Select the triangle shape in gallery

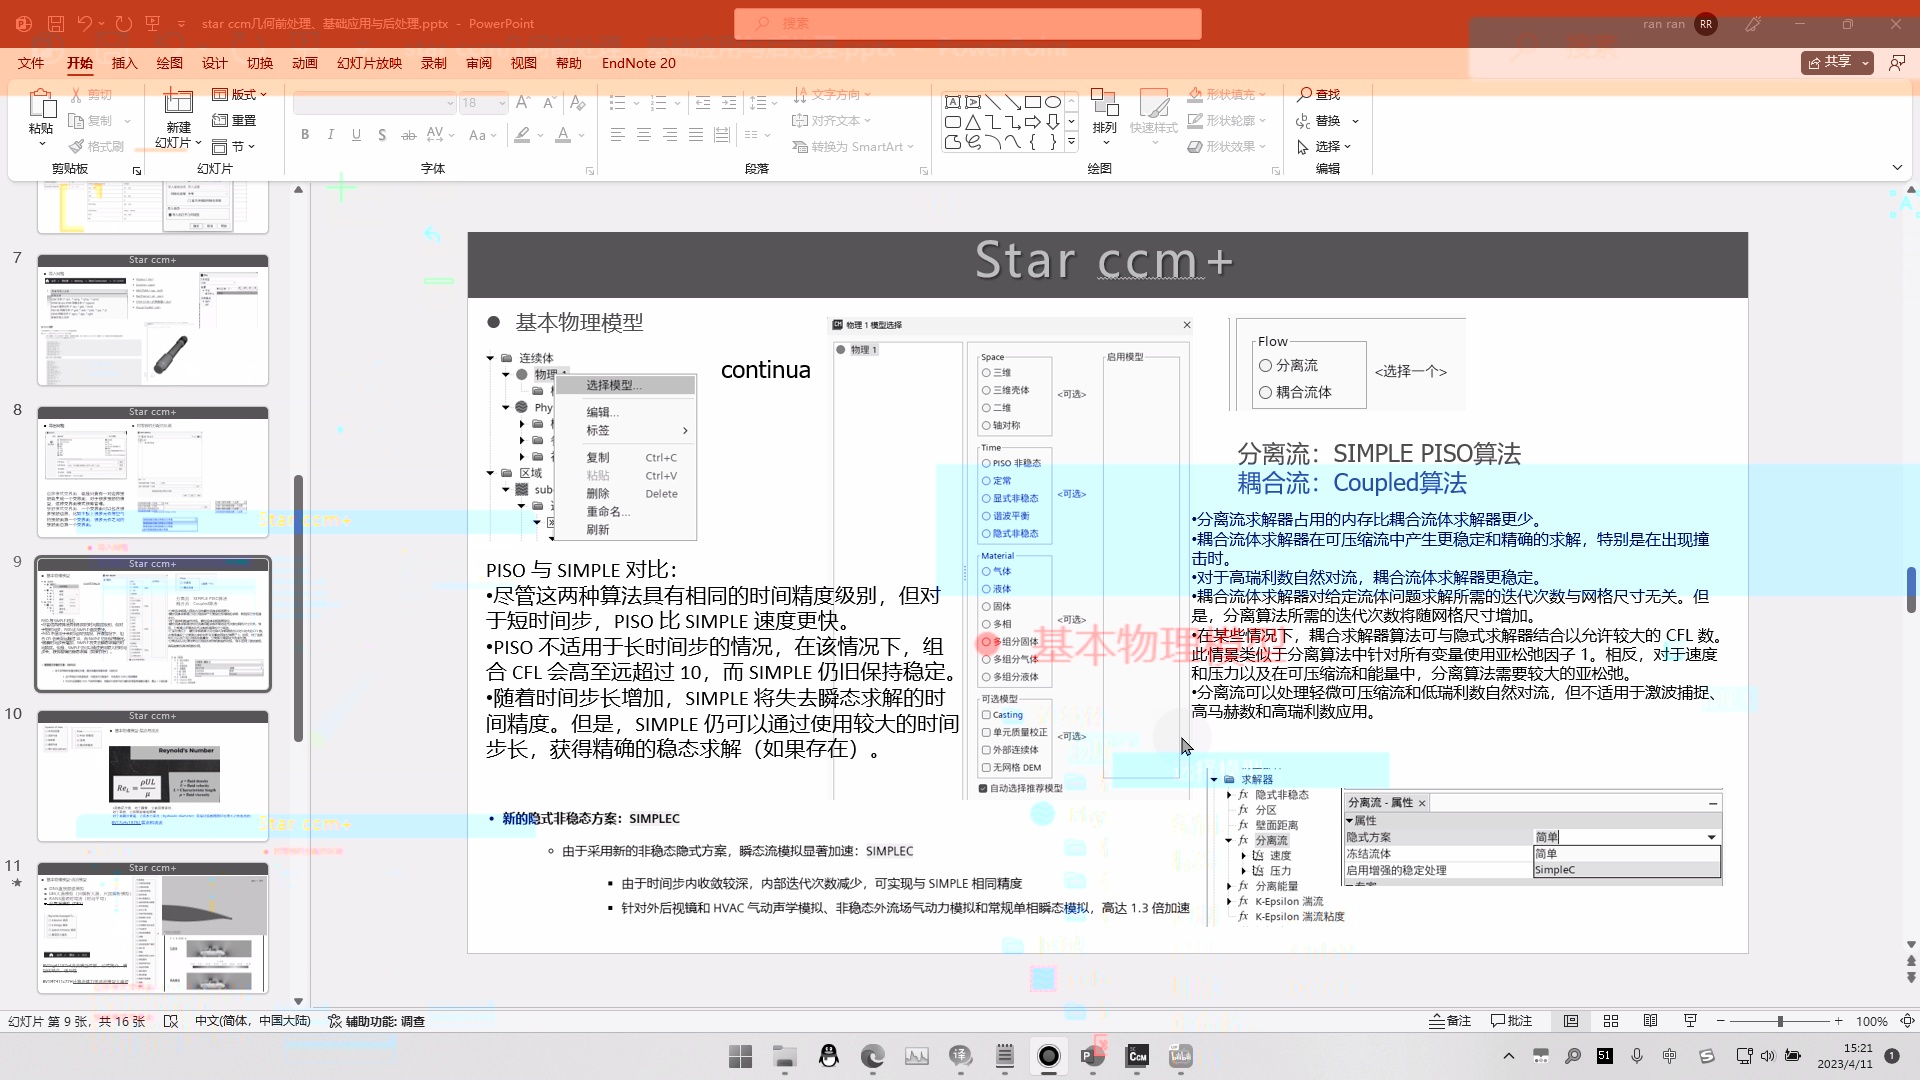click(973, 122)
